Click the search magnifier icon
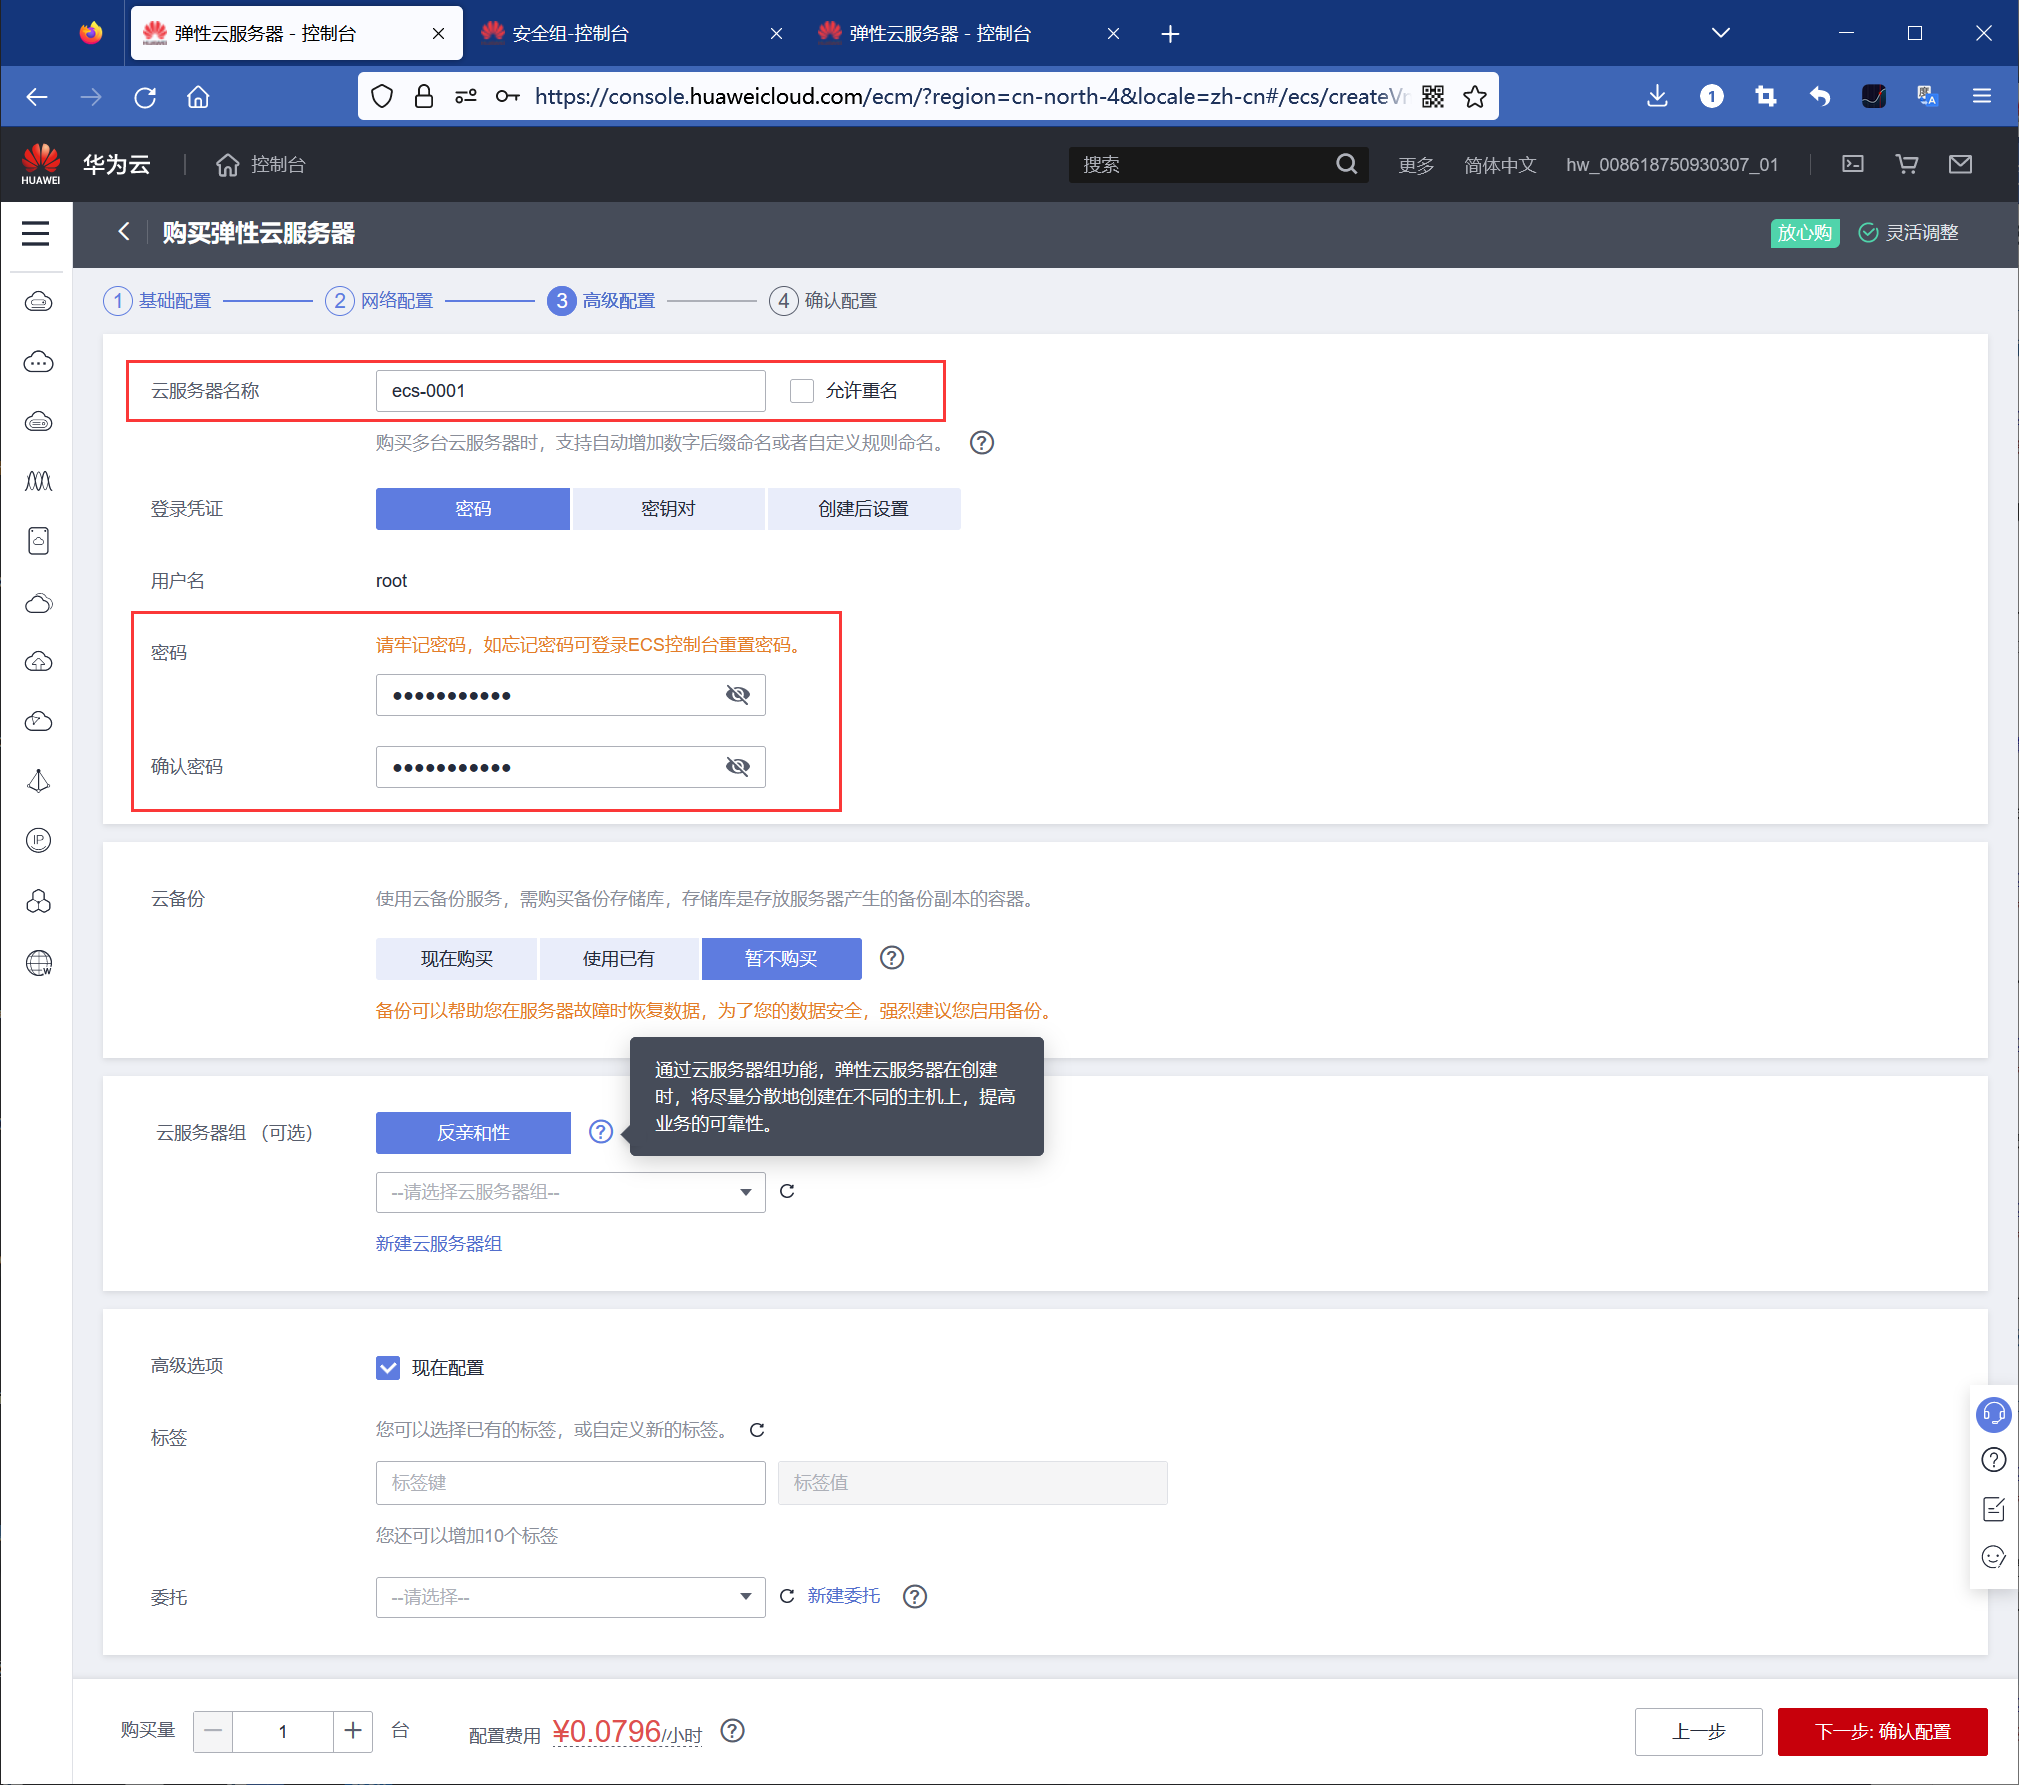Image resolution: width=2019 pixels, height=1785 pixels. tap(1347, 164)
